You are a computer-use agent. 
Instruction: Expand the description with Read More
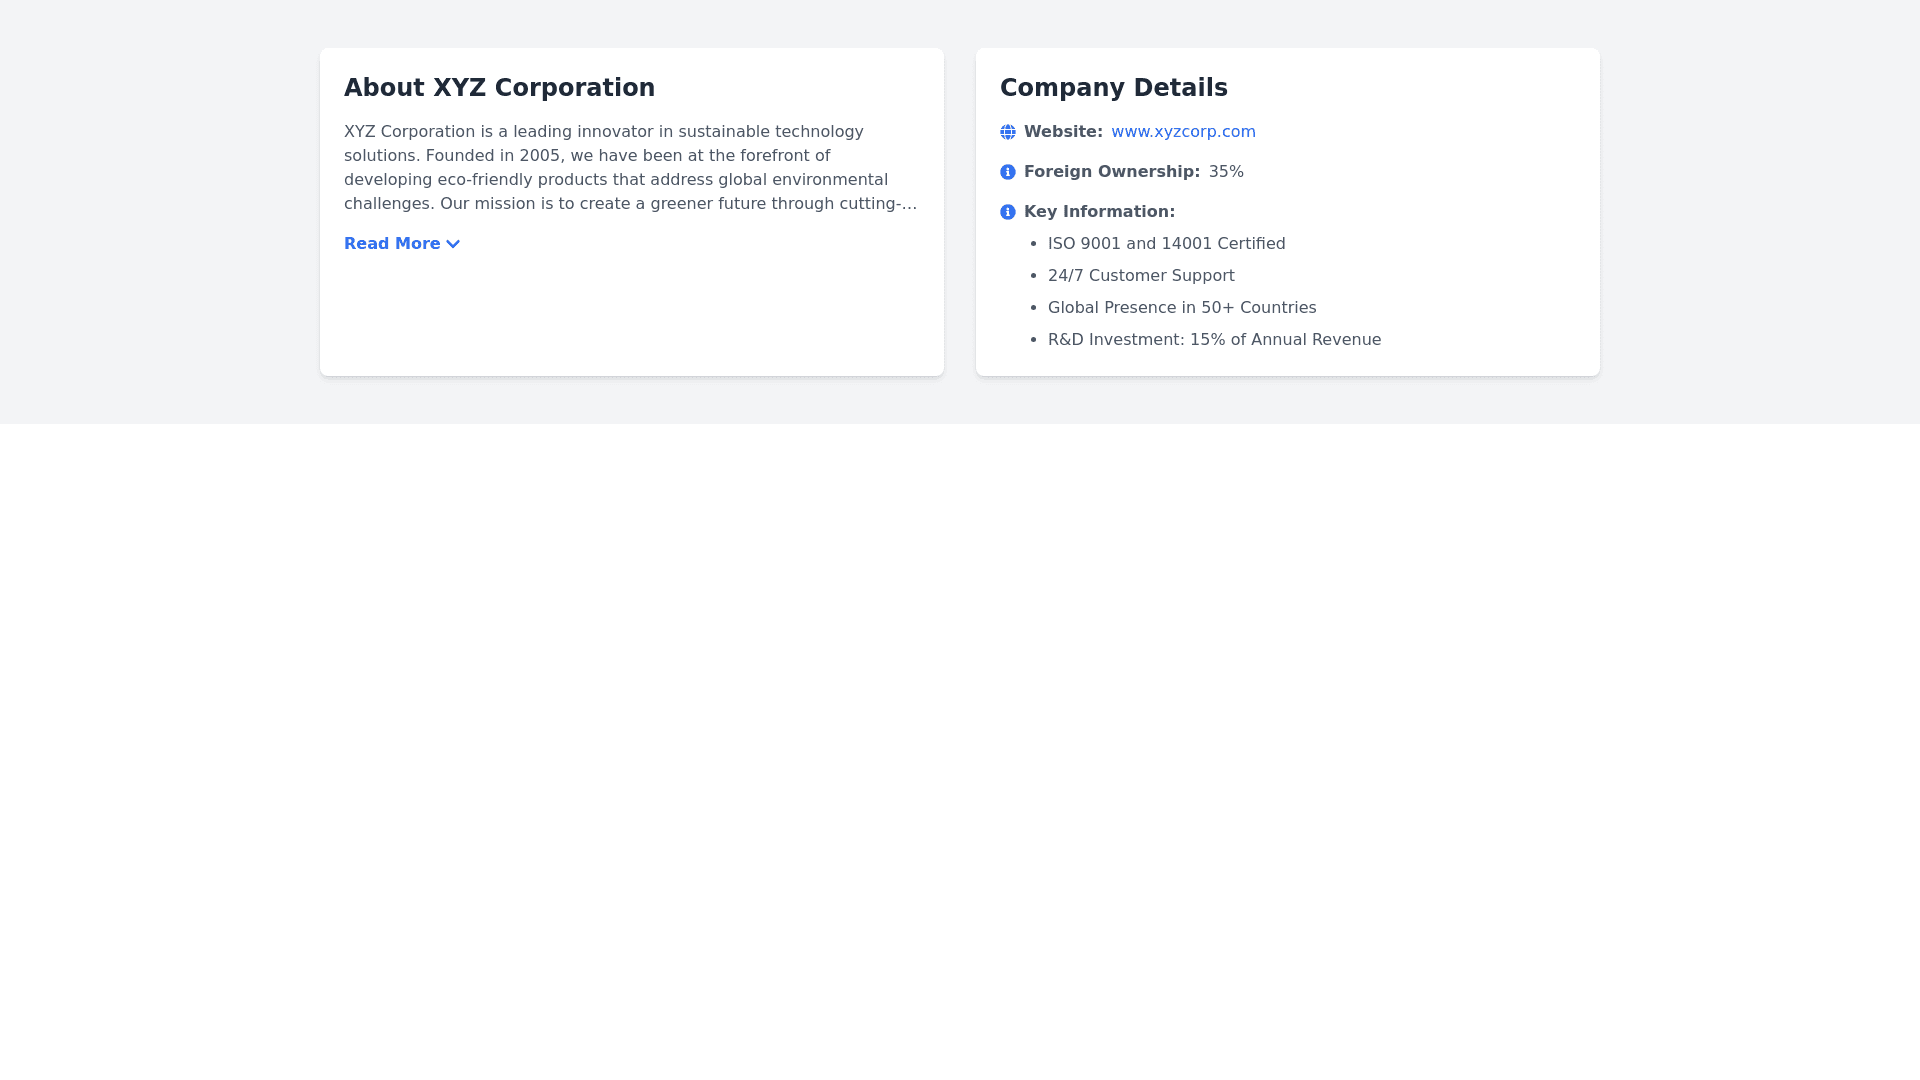point(392,244)
